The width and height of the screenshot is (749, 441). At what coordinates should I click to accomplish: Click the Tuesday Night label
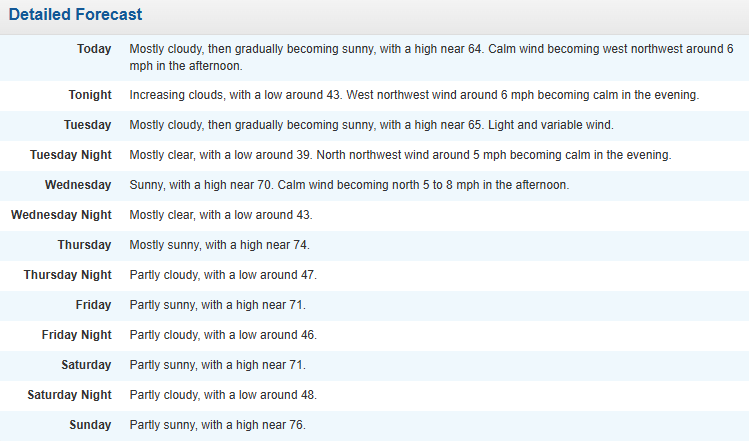(70, 155)
